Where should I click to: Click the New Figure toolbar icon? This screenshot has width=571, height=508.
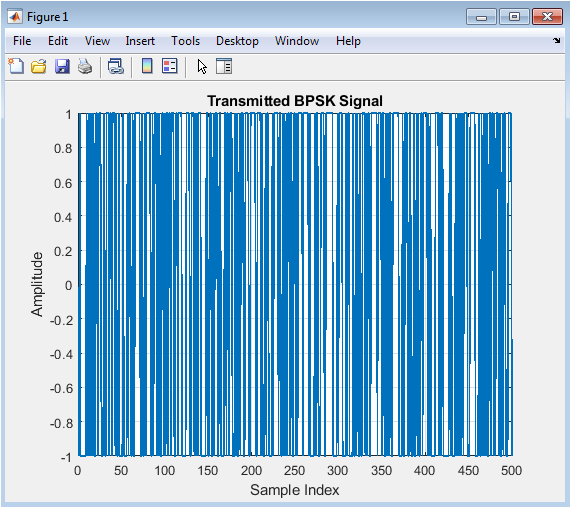click(16, 67)
